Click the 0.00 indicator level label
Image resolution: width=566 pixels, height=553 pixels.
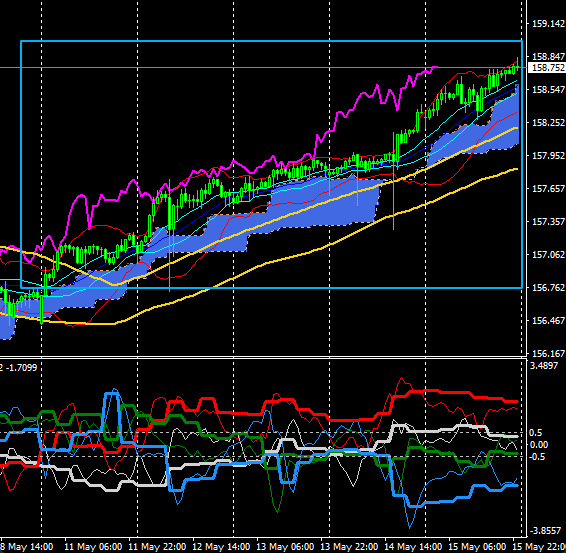[538, 444]
